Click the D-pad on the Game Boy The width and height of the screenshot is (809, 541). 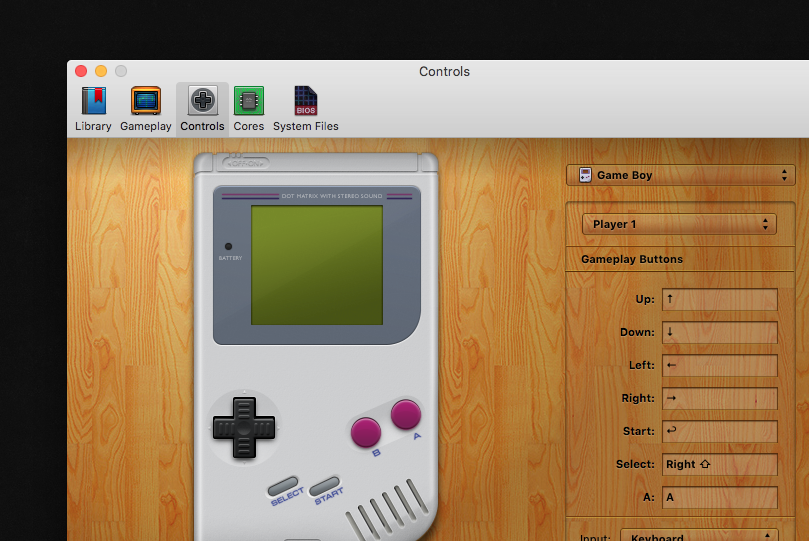click(x=244, y=428)
